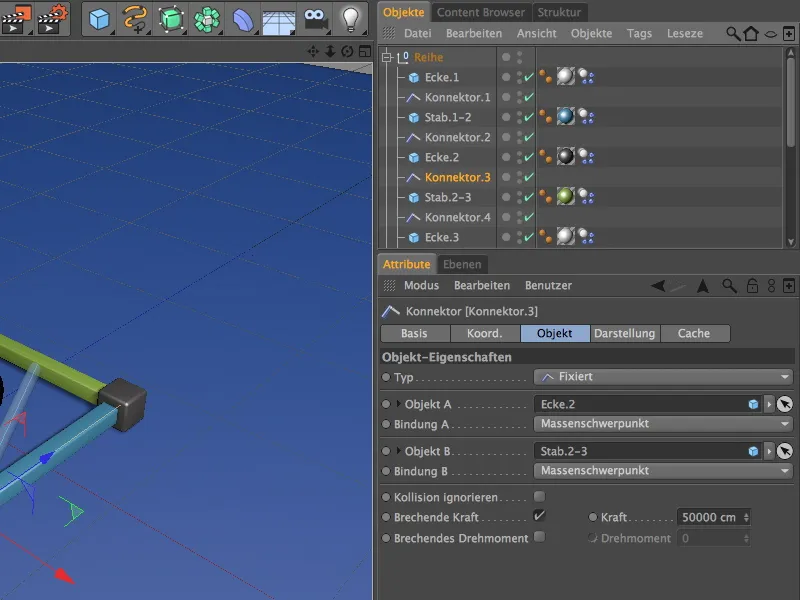The height and width of the screenshot is (600, 800).
Task: Click the viewport move camera icon
Action: (x=313, y=51)
